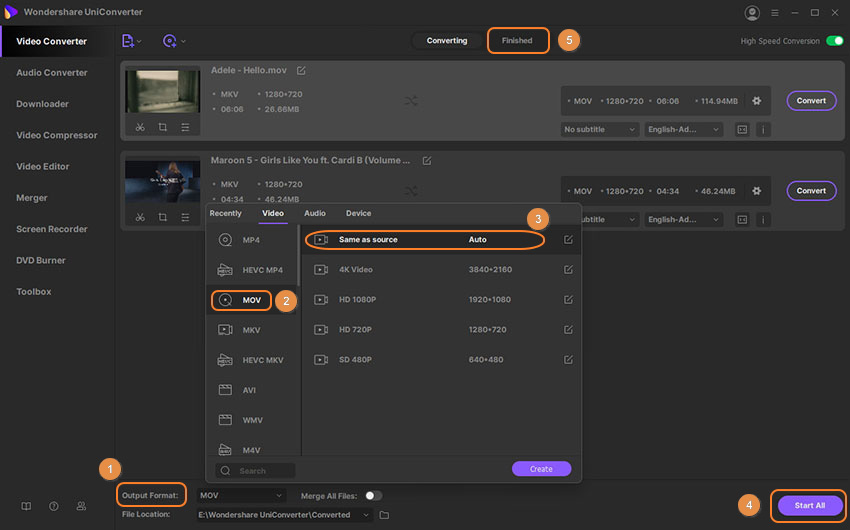Rename the Maroon 5 file with edit icon

pos(427,160)
